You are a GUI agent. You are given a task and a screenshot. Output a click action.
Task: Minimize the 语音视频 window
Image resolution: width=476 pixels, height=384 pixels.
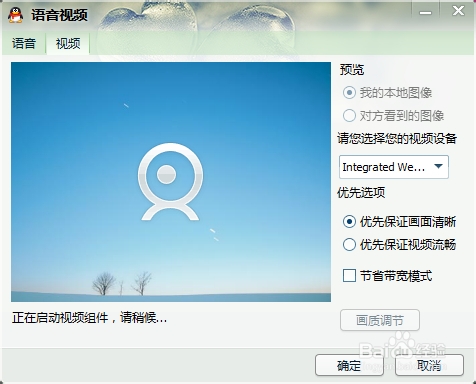tap(425, 12)
